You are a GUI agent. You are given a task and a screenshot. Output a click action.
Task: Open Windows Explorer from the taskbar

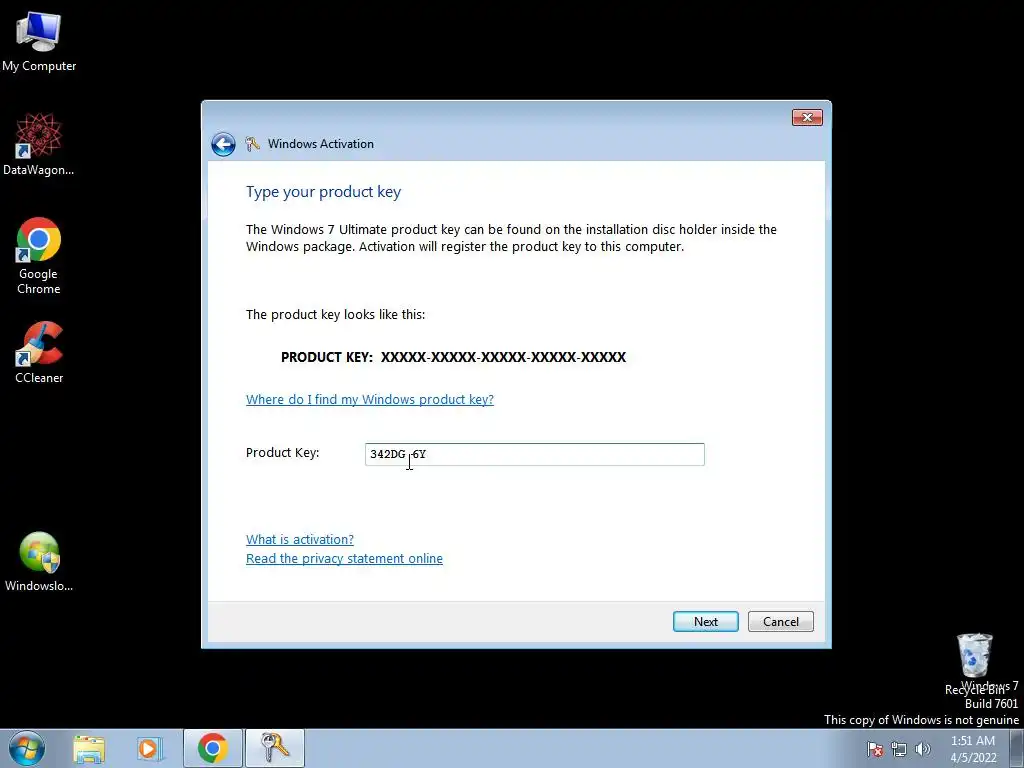pyautogui.click(x=89, y=748)
